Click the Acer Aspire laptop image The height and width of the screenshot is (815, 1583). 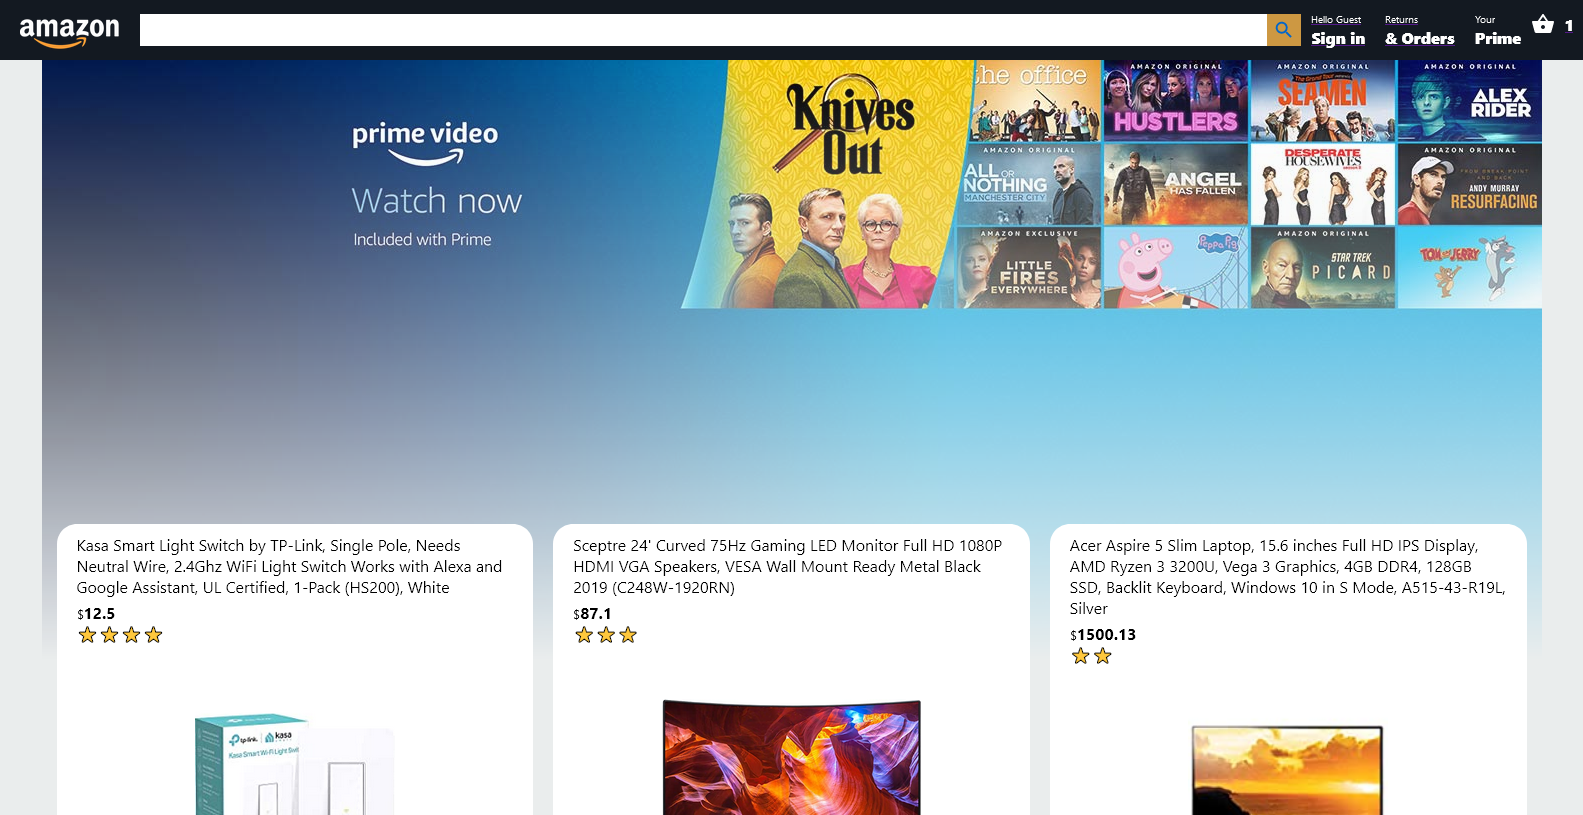(1287, 770)
